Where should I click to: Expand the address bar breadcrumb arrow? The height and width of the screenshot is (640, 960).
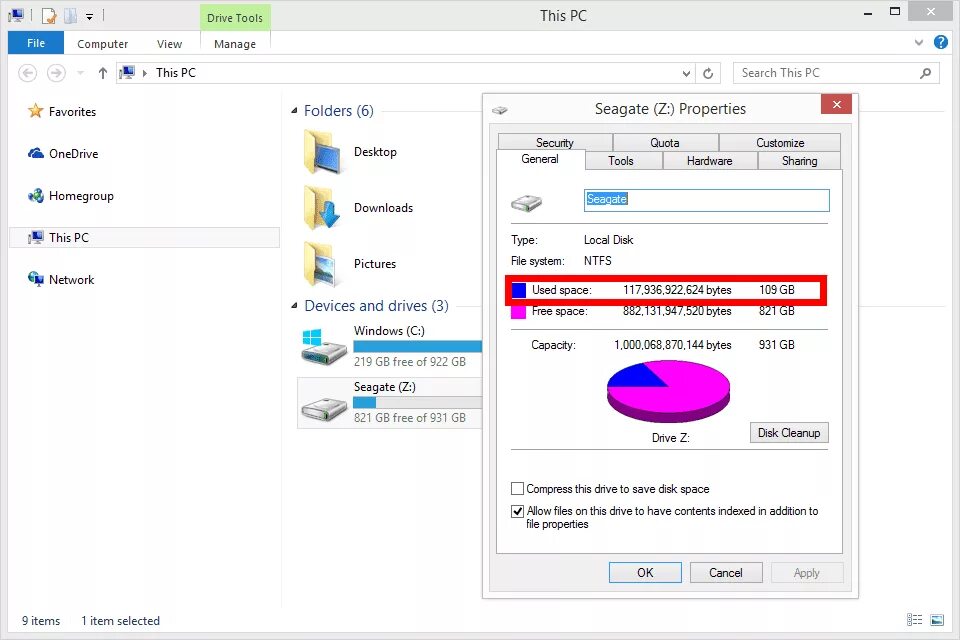pyautogui.click(x=145, y=73)
